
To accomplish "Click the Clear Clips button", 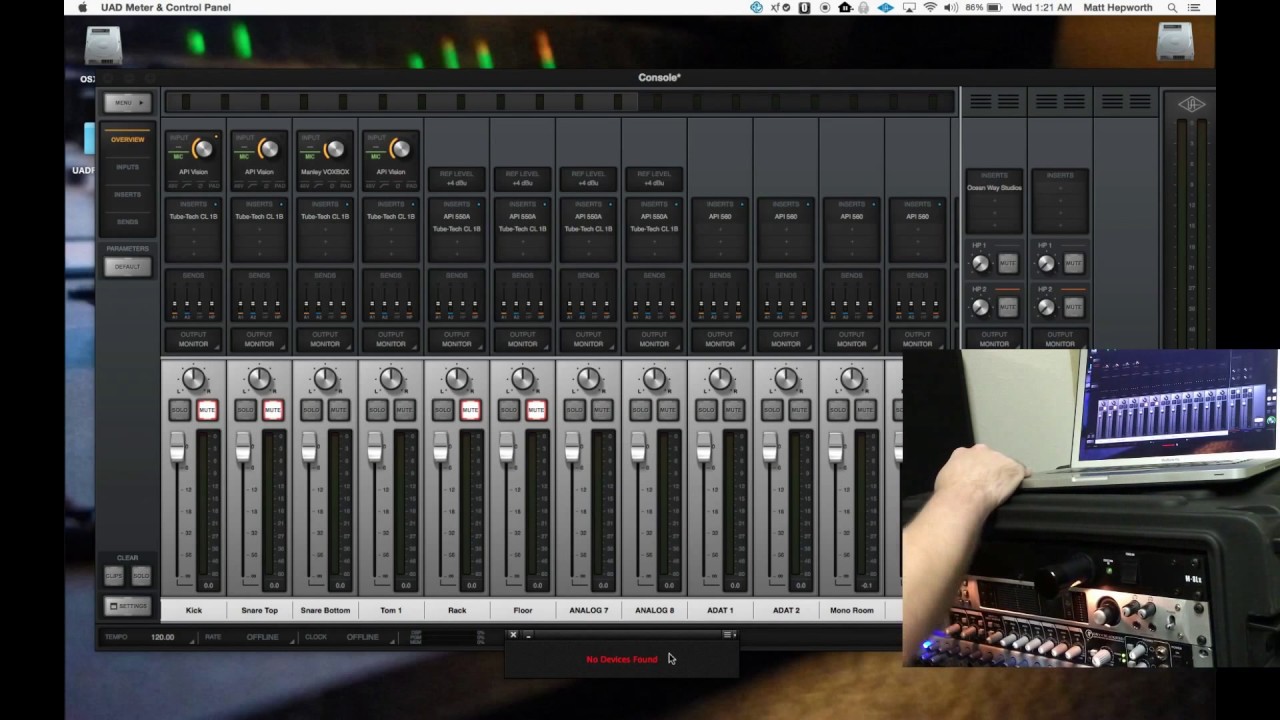I will point(114,576).
